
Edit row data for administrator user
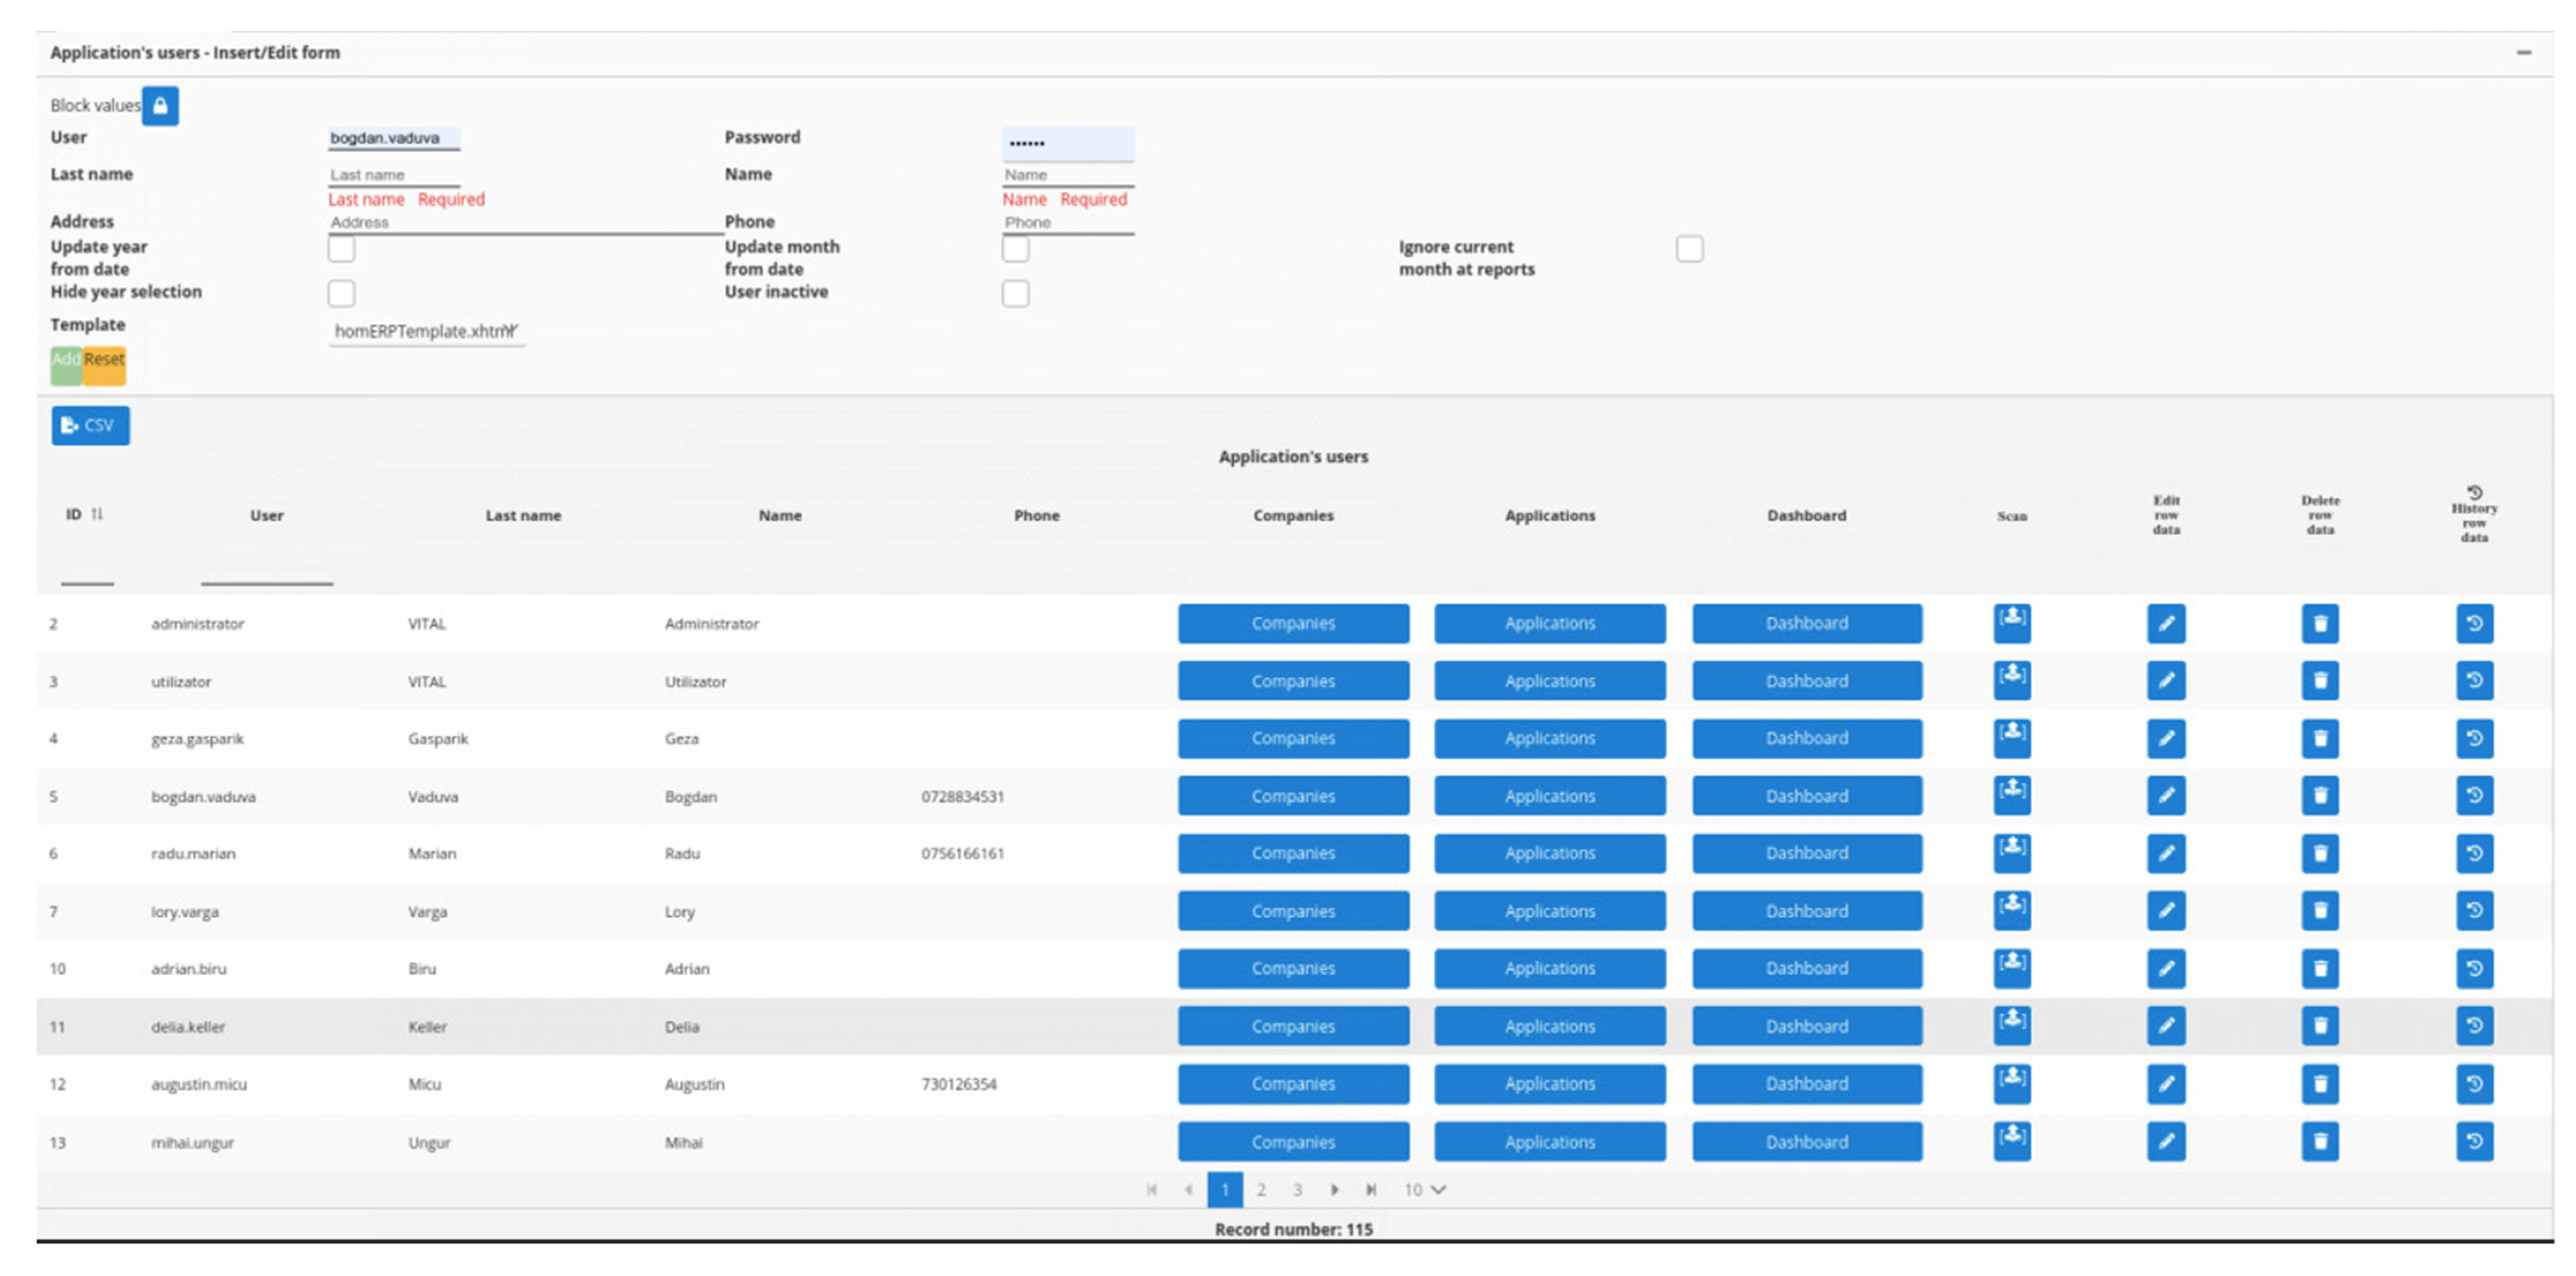[2165, 624]
